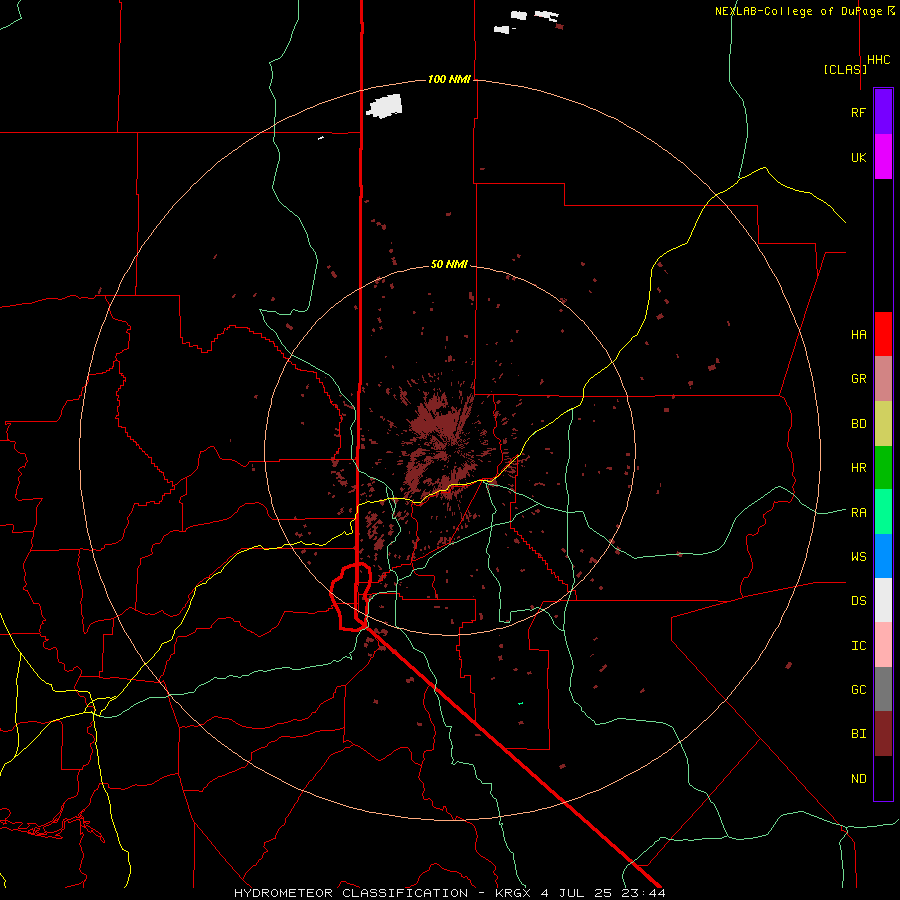Screen dimensions: 900x900
Task: Click the ND legend label
Action: pyautogui.click(x=858, y=779)
